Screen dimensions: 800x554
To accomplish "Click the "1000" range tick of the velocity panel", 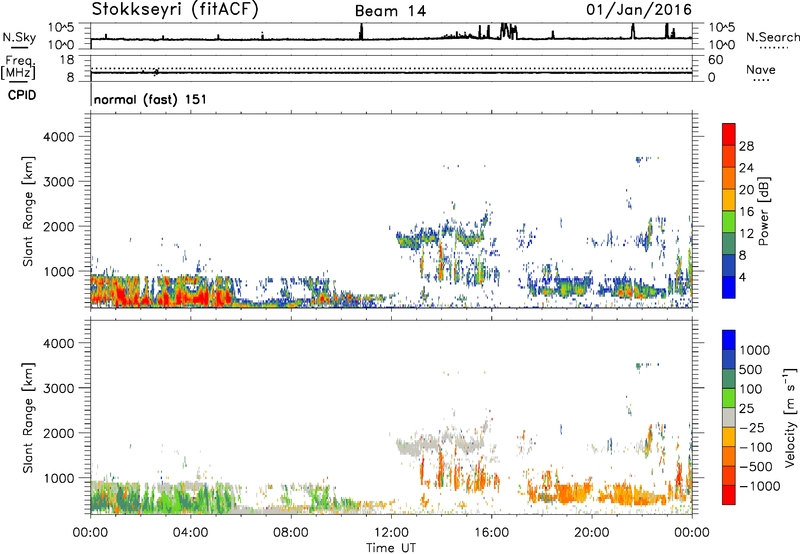I will pos(58,478).
